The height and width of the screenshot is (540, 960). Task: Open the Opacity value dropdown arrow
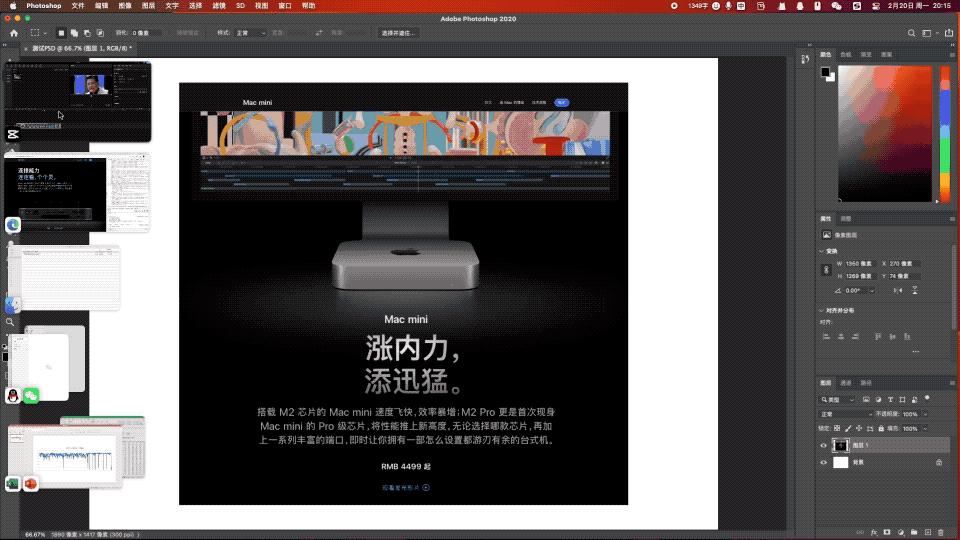point(924,414)
